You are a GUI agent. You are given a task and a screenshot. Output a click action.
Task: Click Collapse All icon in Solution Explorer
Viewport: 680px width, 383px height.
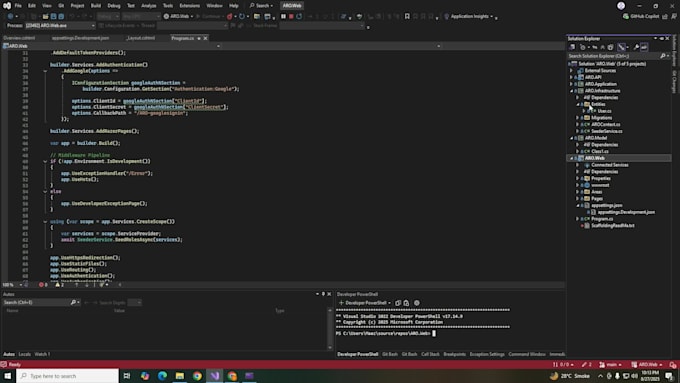click(x=602, y=47)
